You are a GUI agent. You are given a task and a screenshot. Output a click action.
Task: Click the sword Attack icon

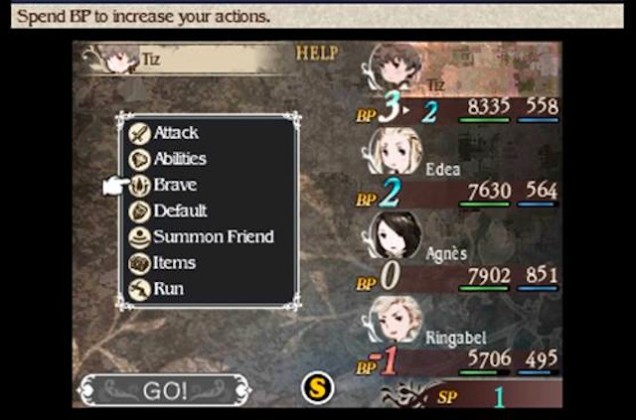point(140,134)
